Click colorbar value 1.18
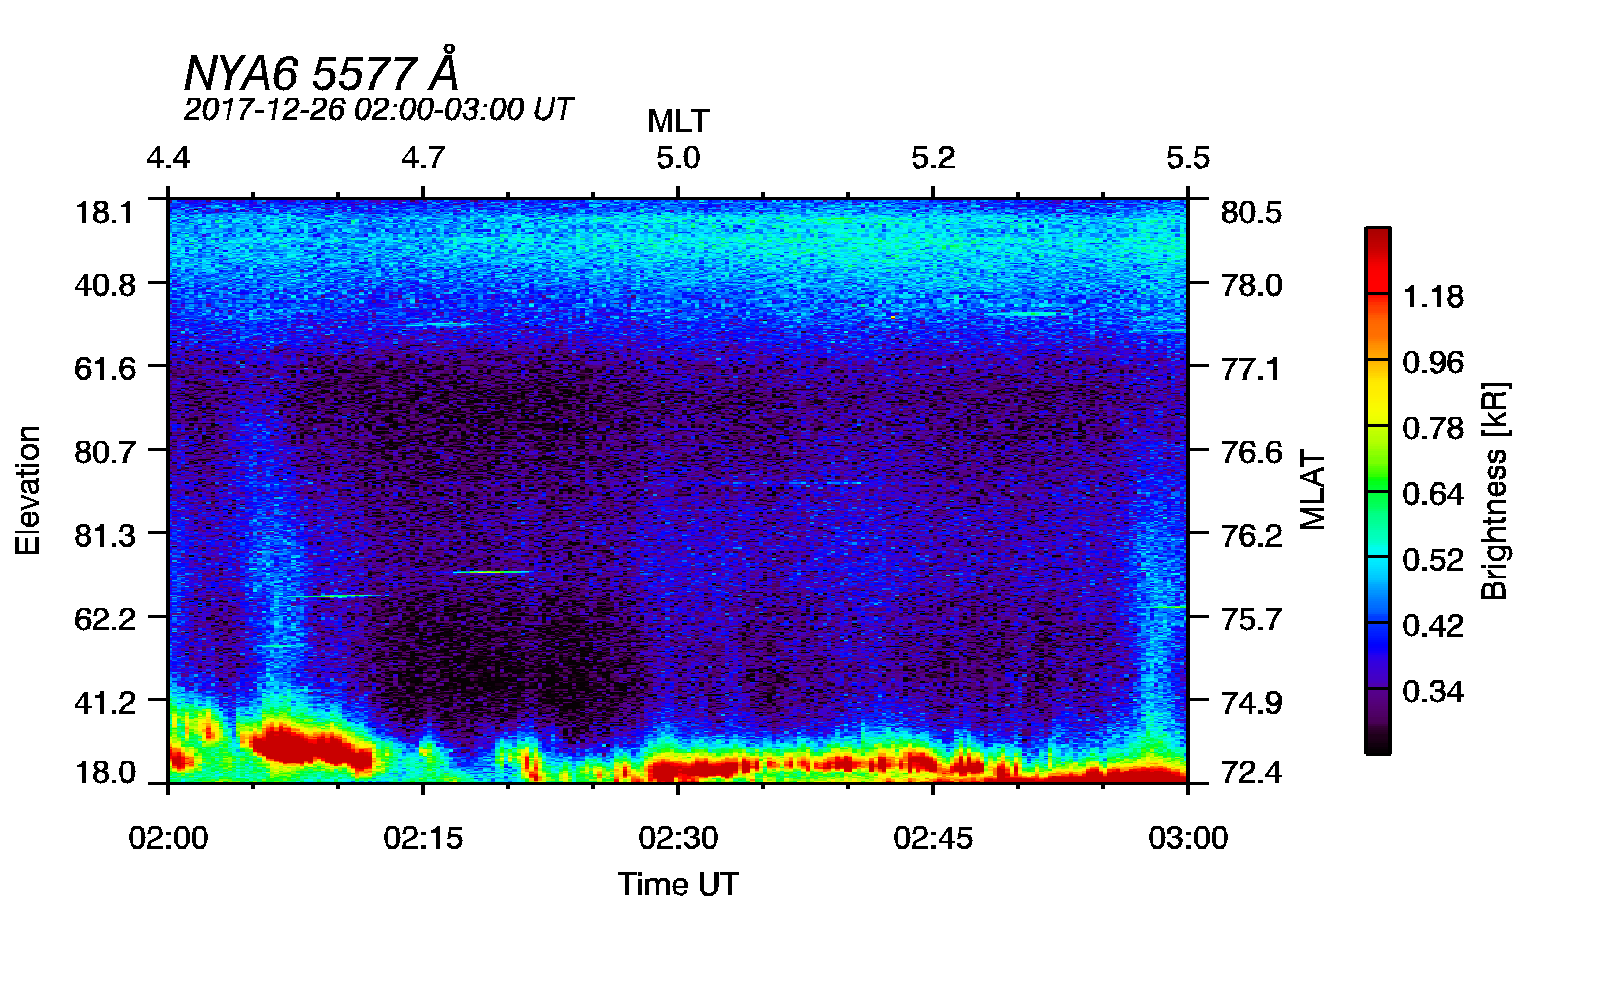Viewport: 1600px width, 1000px height. (x=1433, y=296)
